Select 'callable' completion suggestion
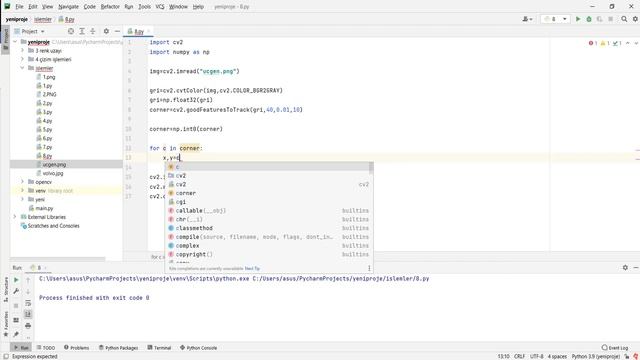Screen dimensions: 640x360 point(269,211)
